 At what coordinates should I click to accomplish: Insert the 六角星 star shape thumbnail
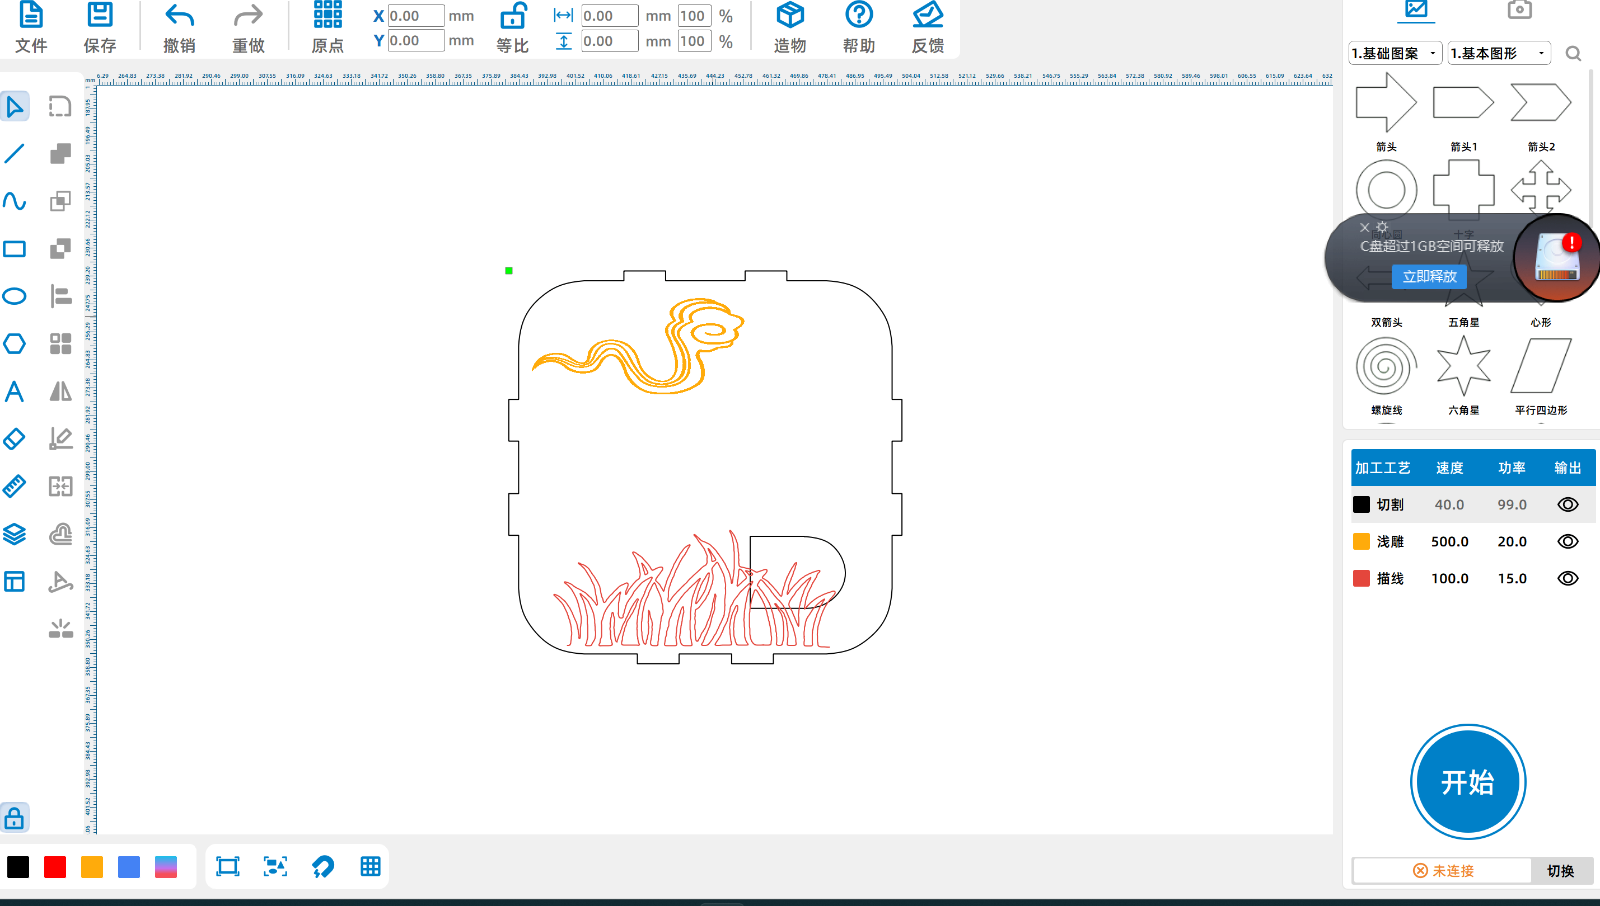tap(1463, 367)
